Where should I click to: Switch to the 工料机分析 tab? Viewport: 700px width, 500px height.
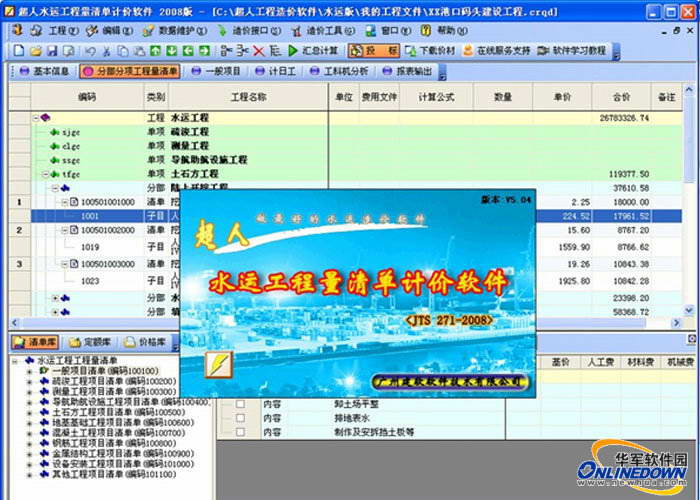[x=339, y=71]
